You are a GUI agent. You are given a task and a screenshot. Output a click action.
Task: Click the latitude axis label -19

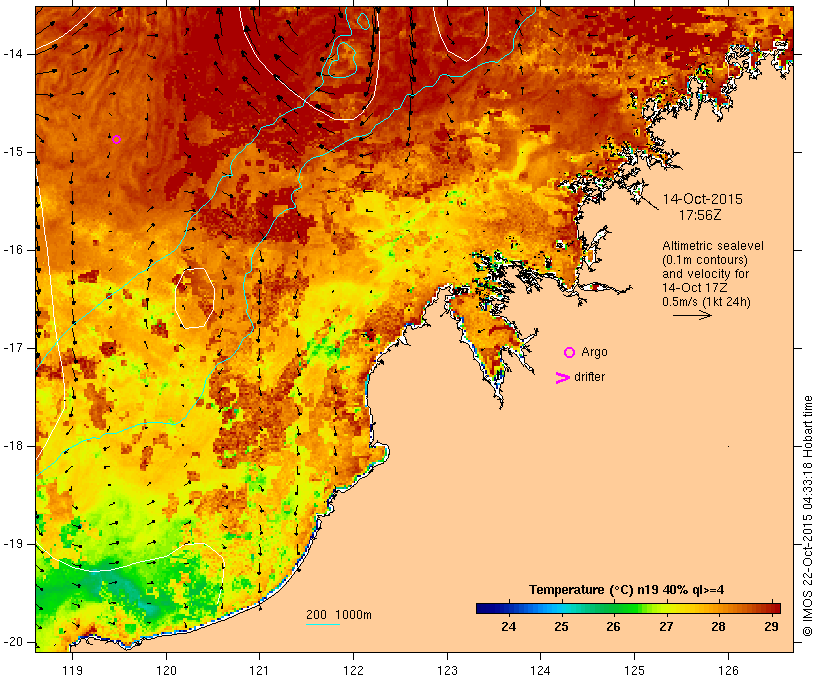[12, 544]
